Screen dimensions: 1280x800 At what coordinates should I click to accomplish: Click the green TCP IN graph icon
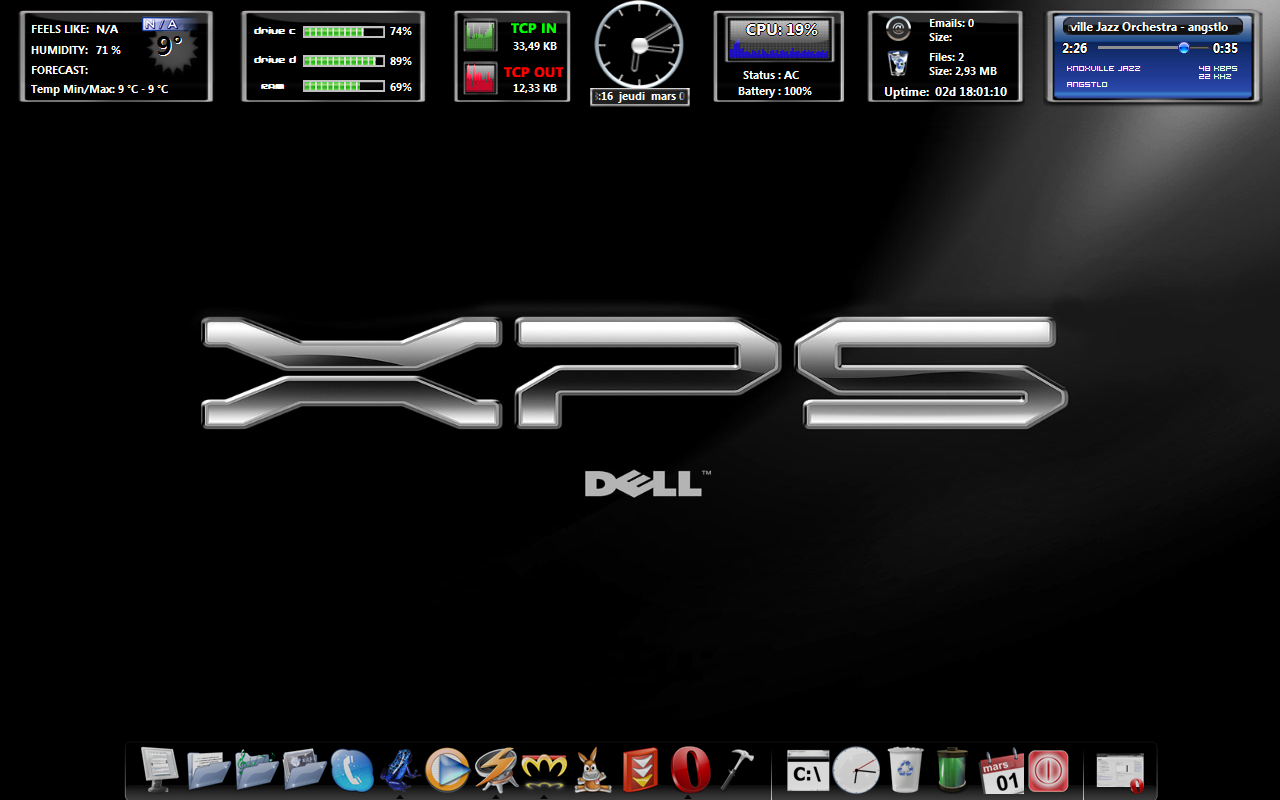click(481, 35)
